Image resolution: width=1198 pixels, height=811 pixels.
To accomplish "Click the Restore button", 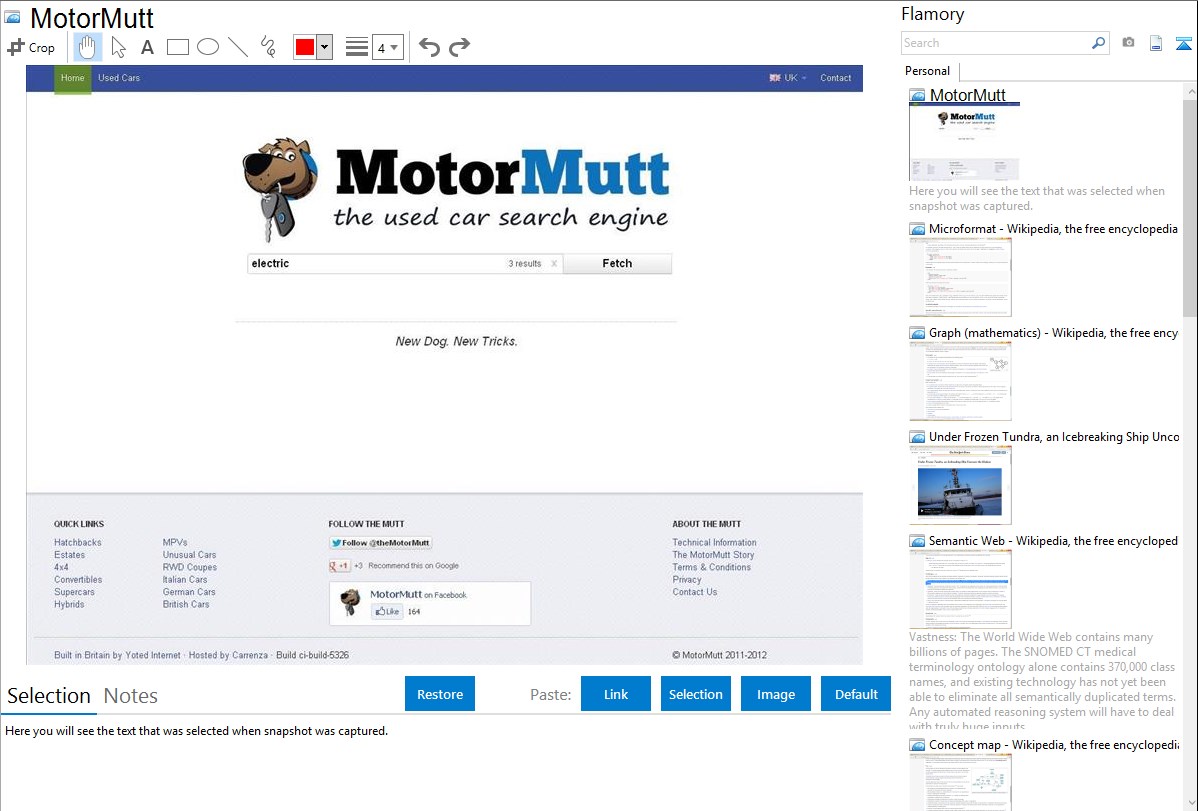I will click(x=440, y=694).
